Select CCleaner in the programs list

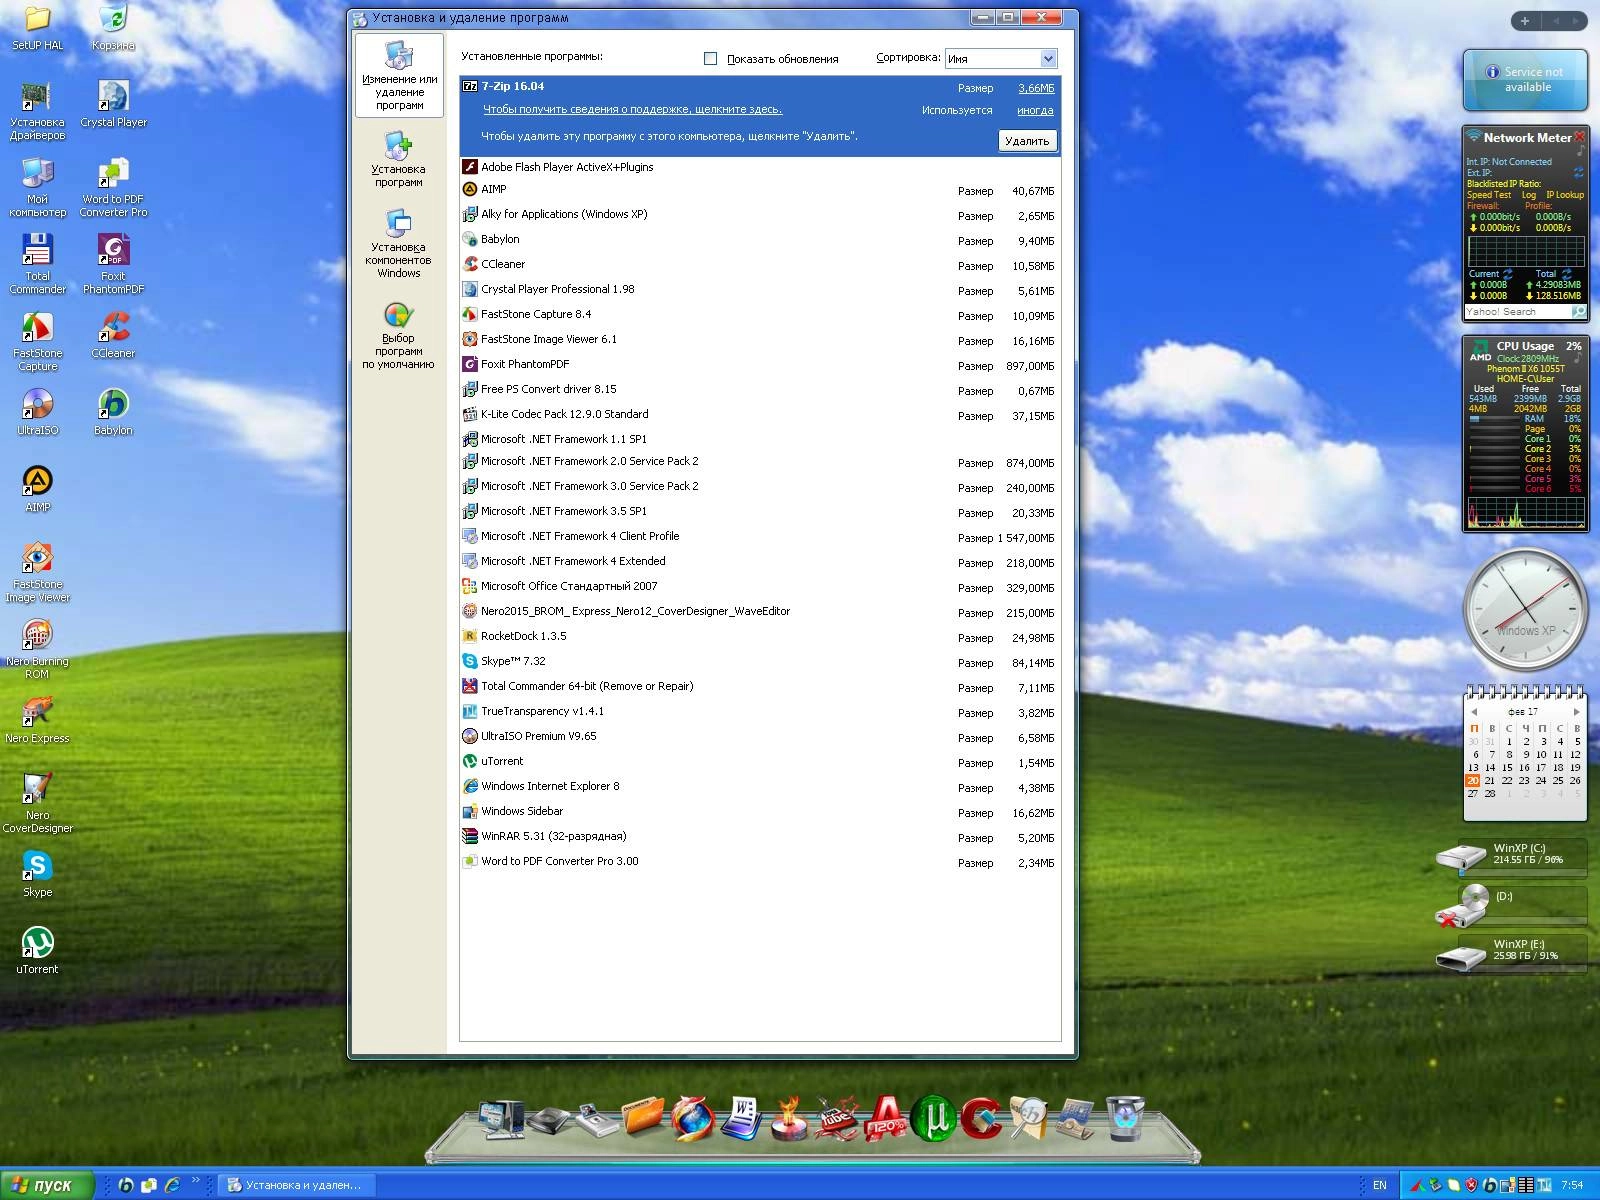point(760,265)
